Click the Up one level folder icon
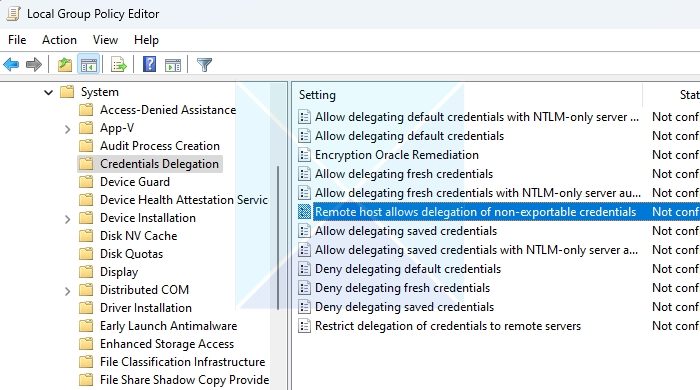700x390 pixels. (65, 65)
